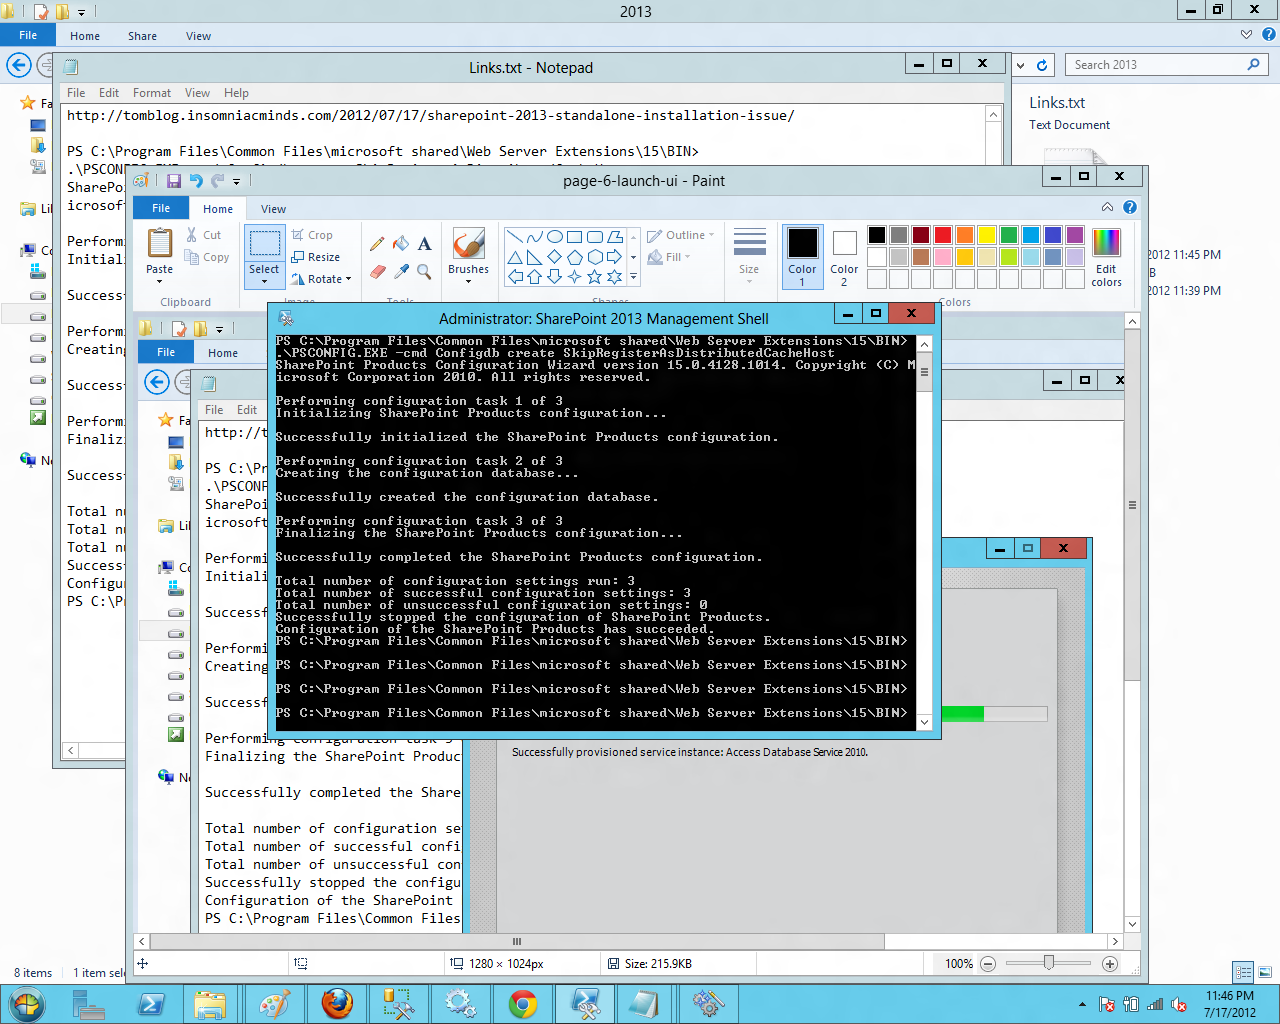Screen dimensions: 1280x1024
Task: Select the Fill with color bucket tool
Action: click(x=400, y=242)
